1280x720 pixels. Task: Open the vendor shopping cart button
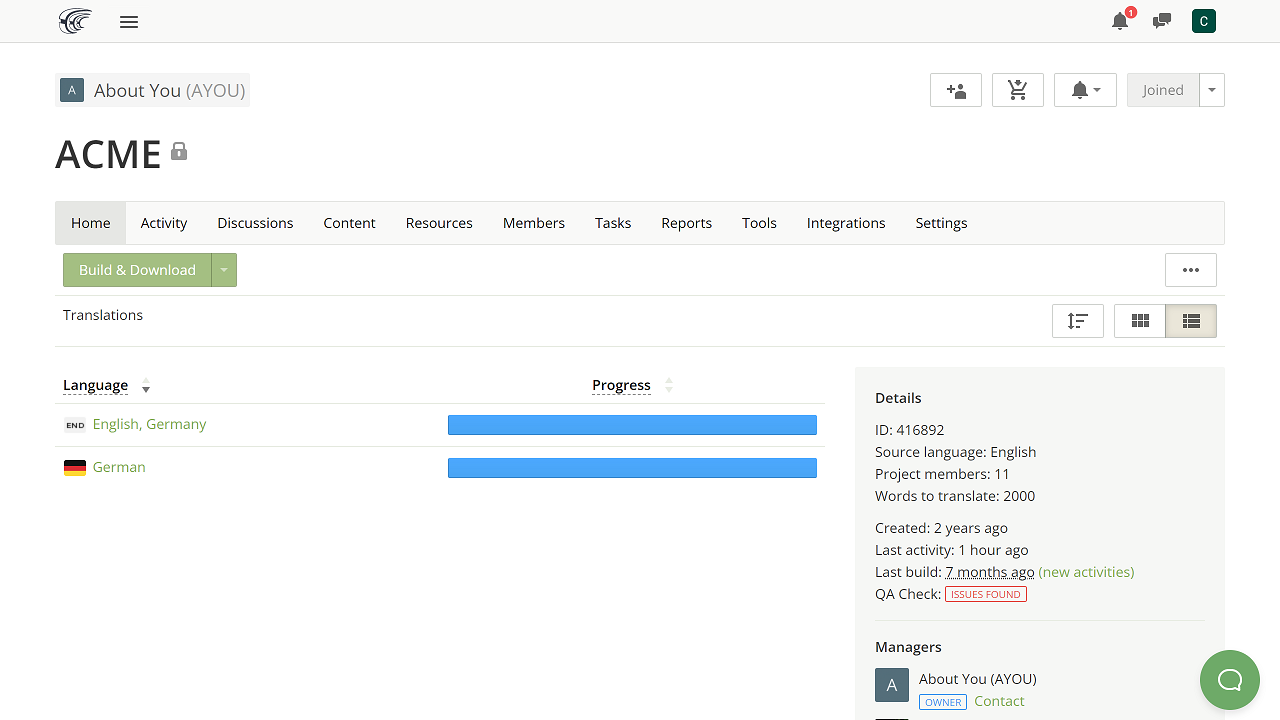(x=1018, y=90)
